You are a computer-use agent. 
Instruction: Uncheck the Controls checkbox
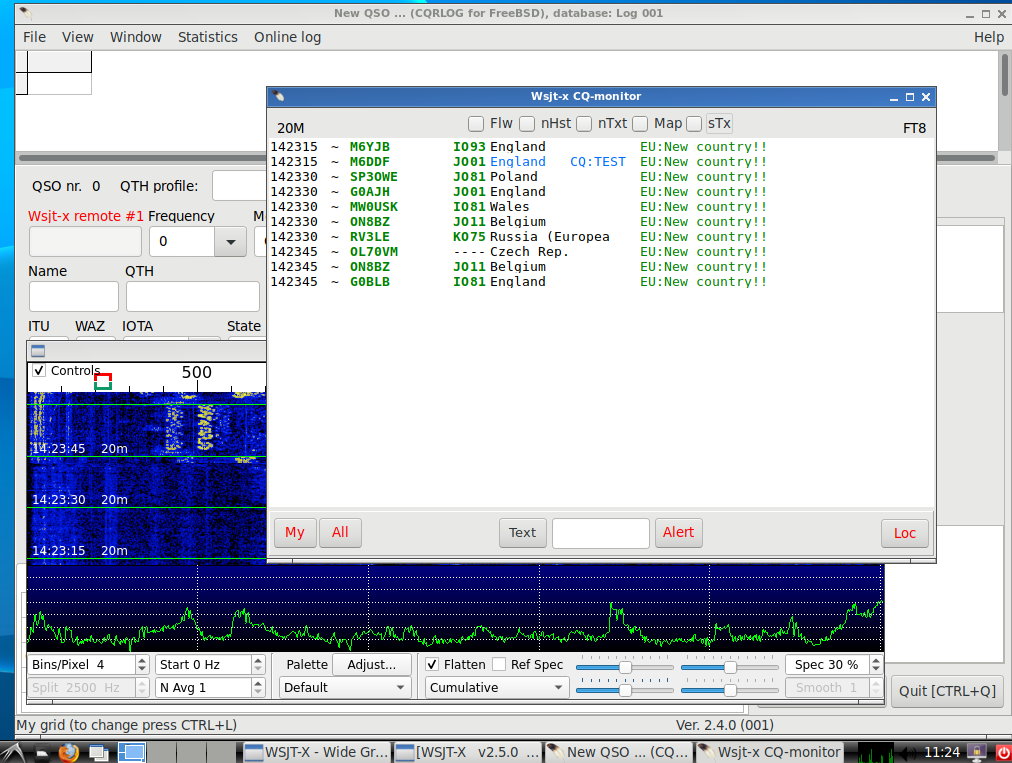(39, 371)
